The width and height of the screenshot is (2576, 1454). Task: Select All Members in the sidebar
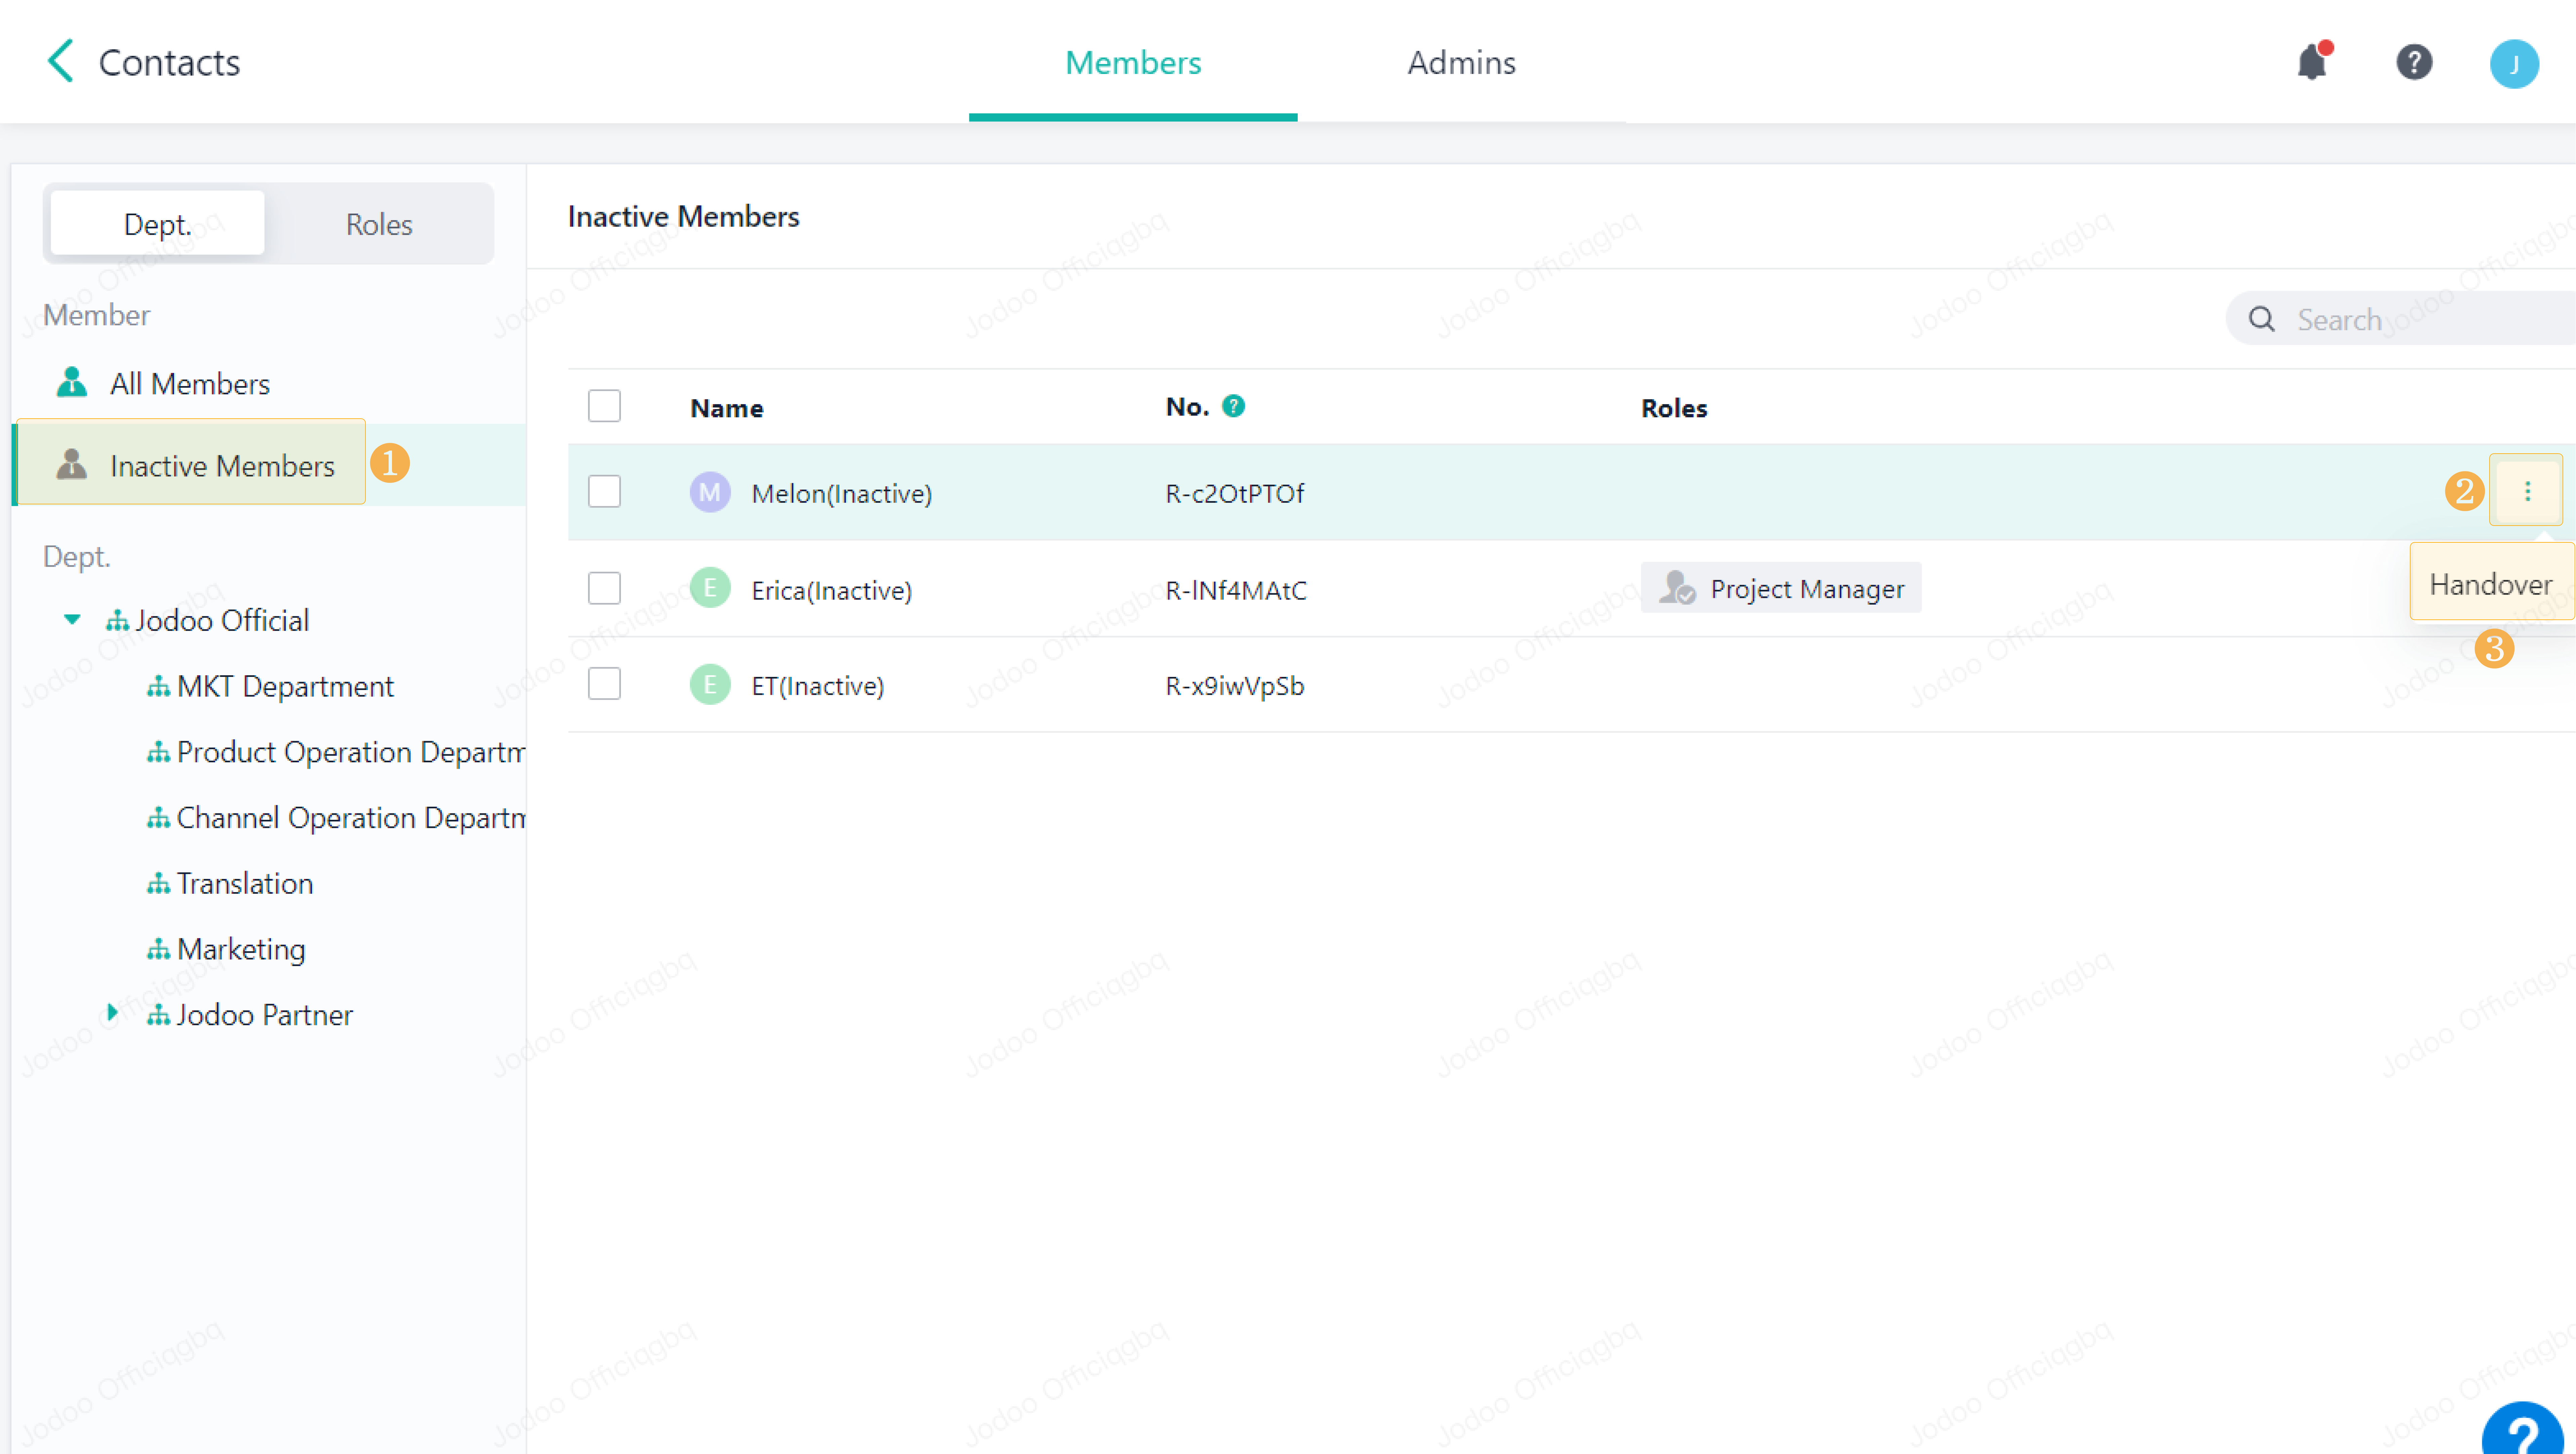(x=189, y=384)
